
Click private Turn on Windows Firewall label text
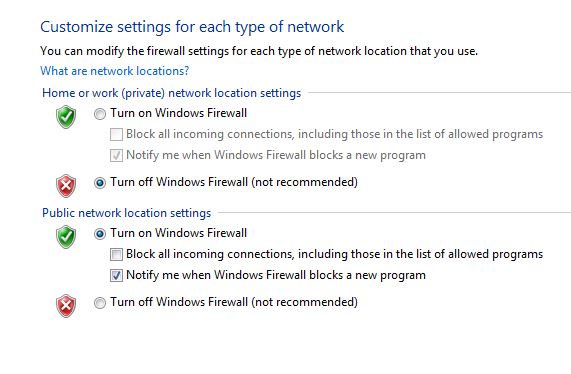(178, 113)
